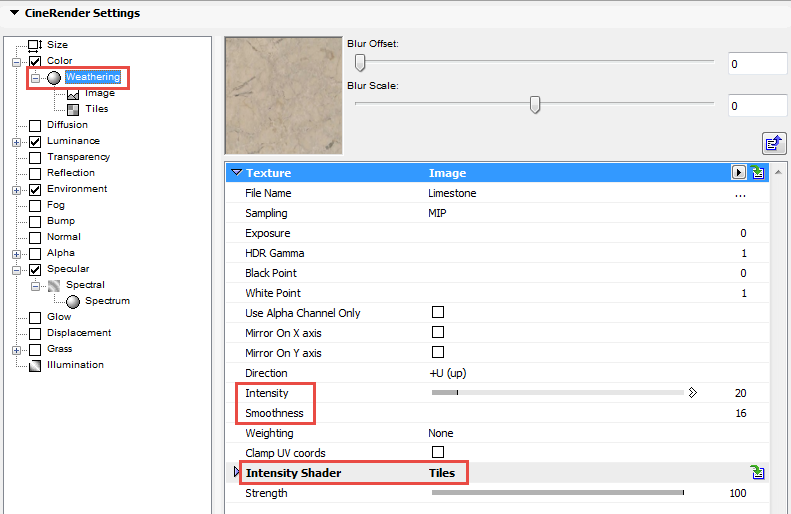The width and height of the screenshot is (791, 514).
Task: Collapse the Spectral tree node
Action: click(35, 286)
